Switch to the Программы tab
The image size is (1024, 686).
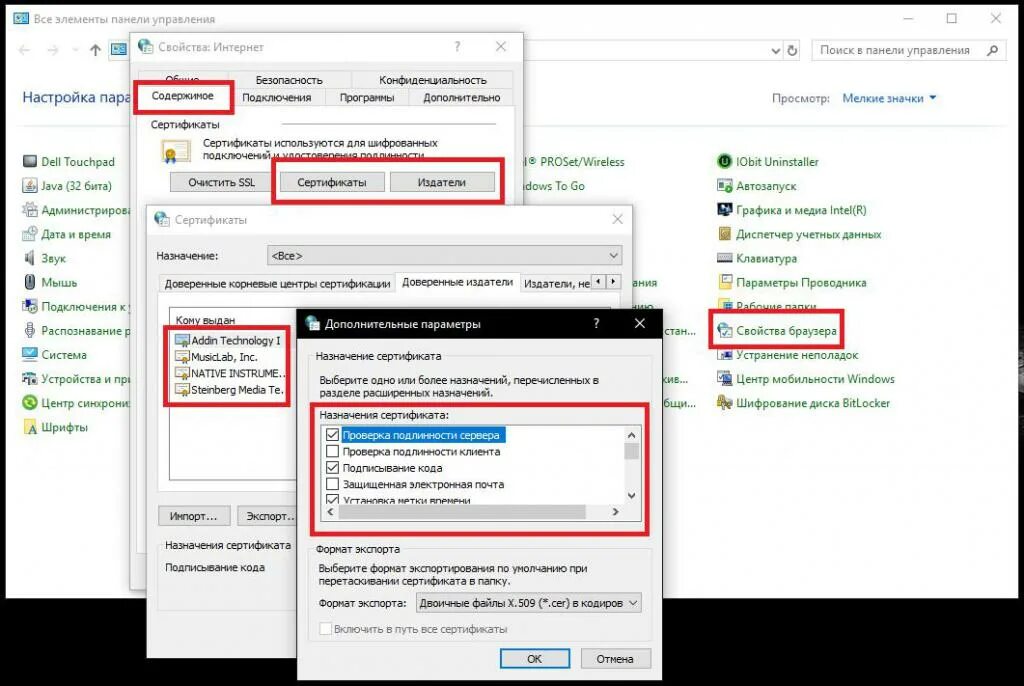pyautogui.click(x=367, y=97)
